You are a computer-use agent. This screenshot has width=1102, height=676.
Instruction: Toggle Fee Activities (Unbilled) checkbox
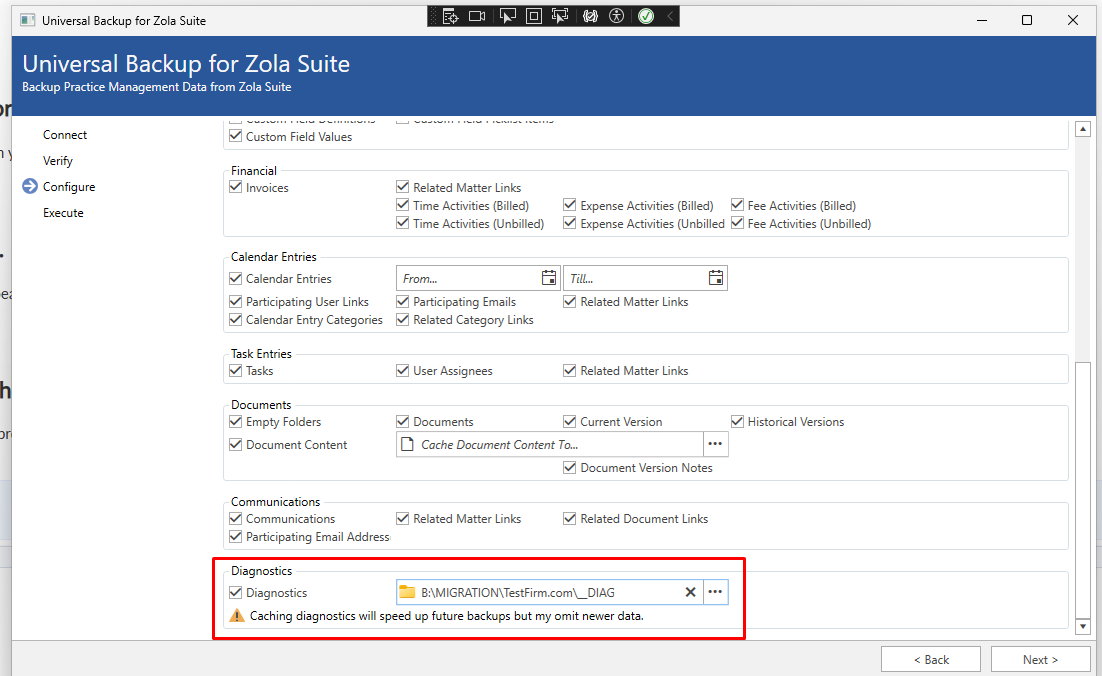click(x=737, y=223)
